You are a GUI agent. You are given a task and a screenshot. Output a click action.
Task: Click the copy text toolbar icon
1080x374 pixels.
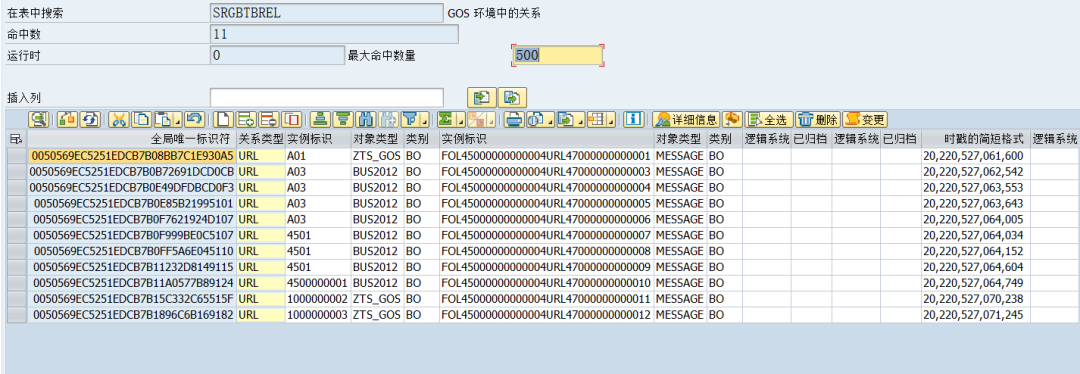point(141,119)
